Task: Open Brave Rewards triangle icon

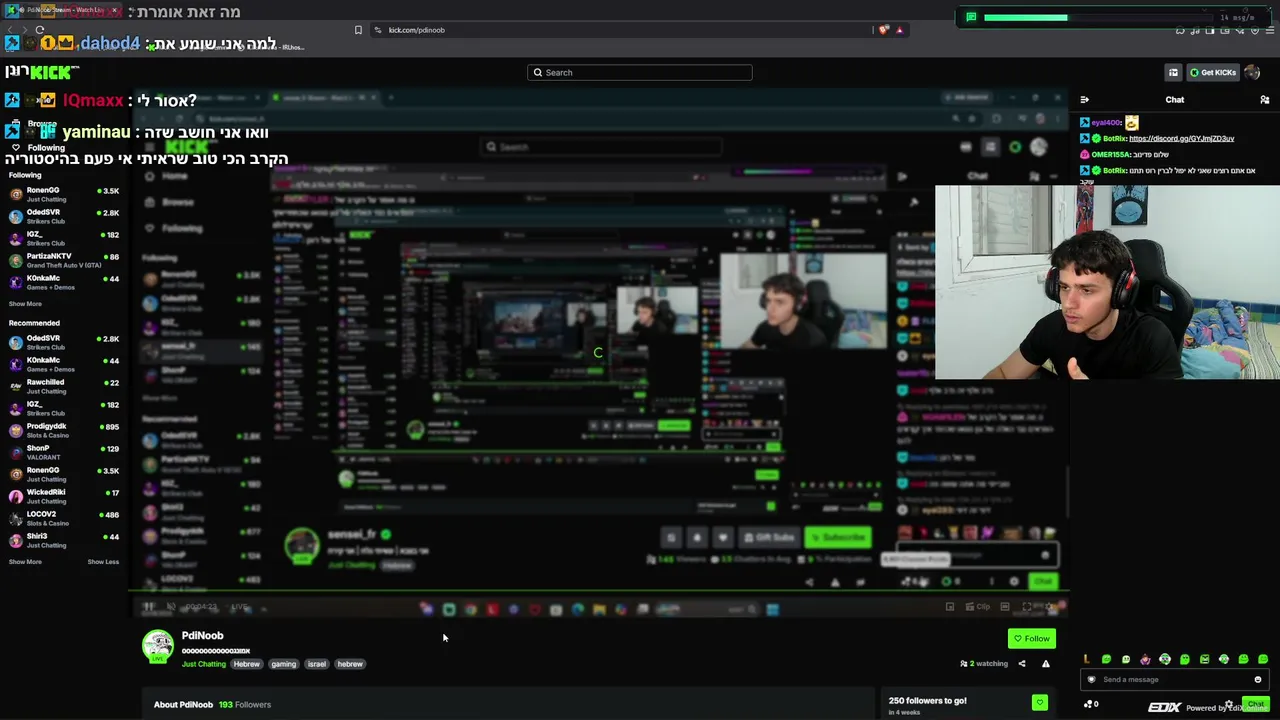Action: point(899,30)
